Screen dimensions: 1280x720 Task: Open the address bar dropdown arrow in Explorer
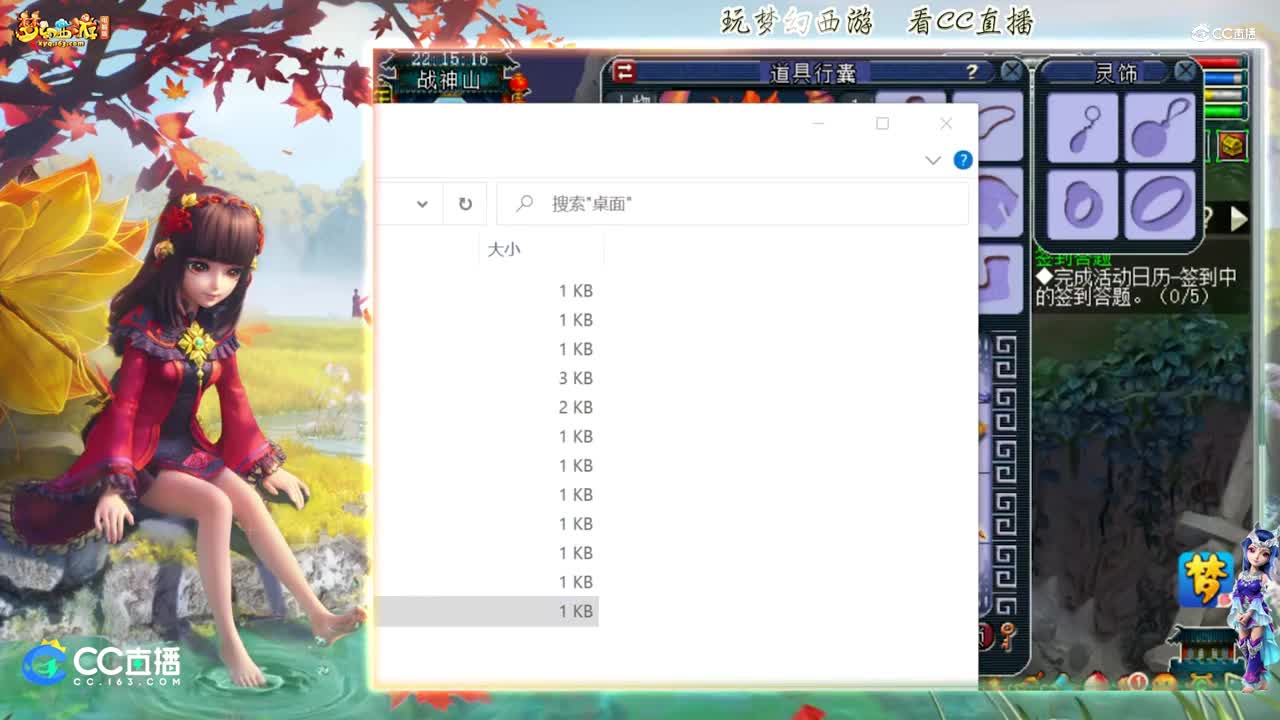coord(422,203)
